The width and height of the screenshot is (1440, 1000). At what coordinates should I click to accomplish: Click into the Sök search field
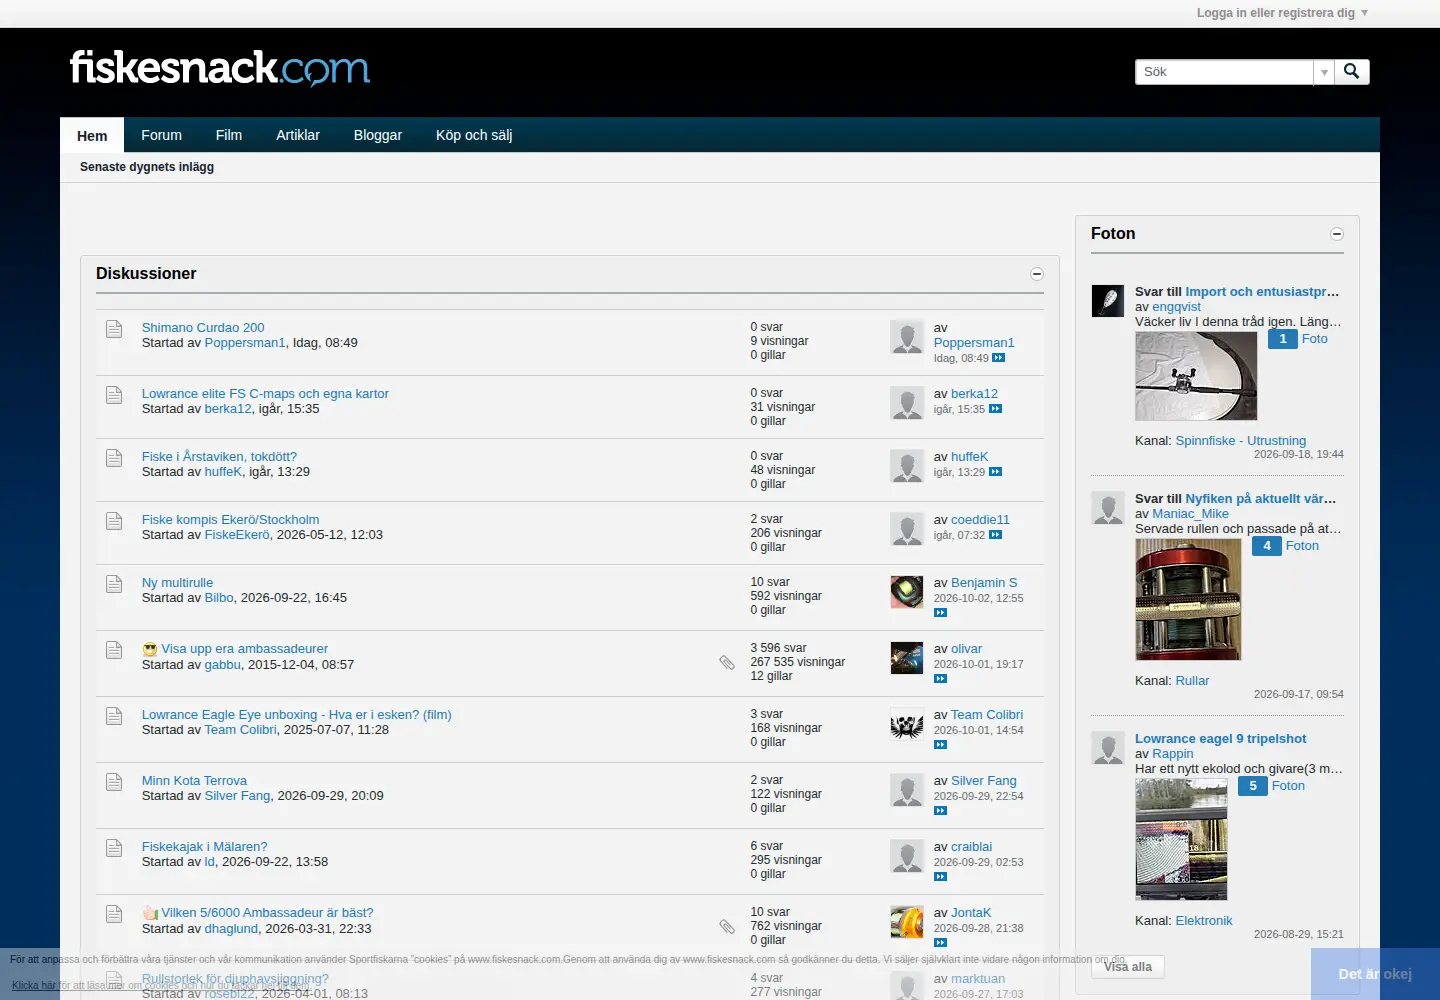(1224, 72)
